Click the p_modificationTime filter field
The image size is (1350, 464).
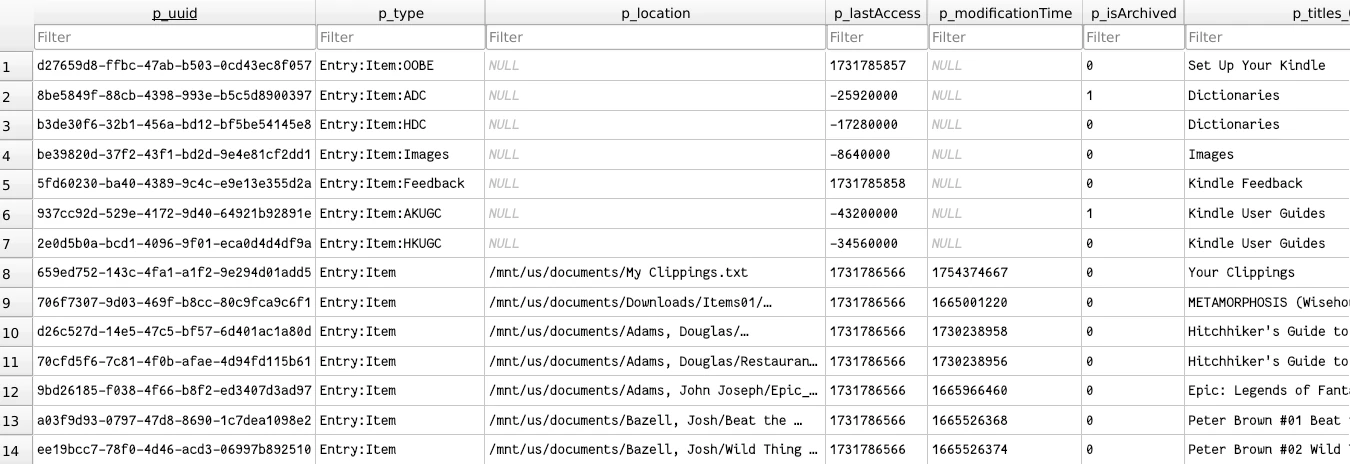click(1005, 37)
